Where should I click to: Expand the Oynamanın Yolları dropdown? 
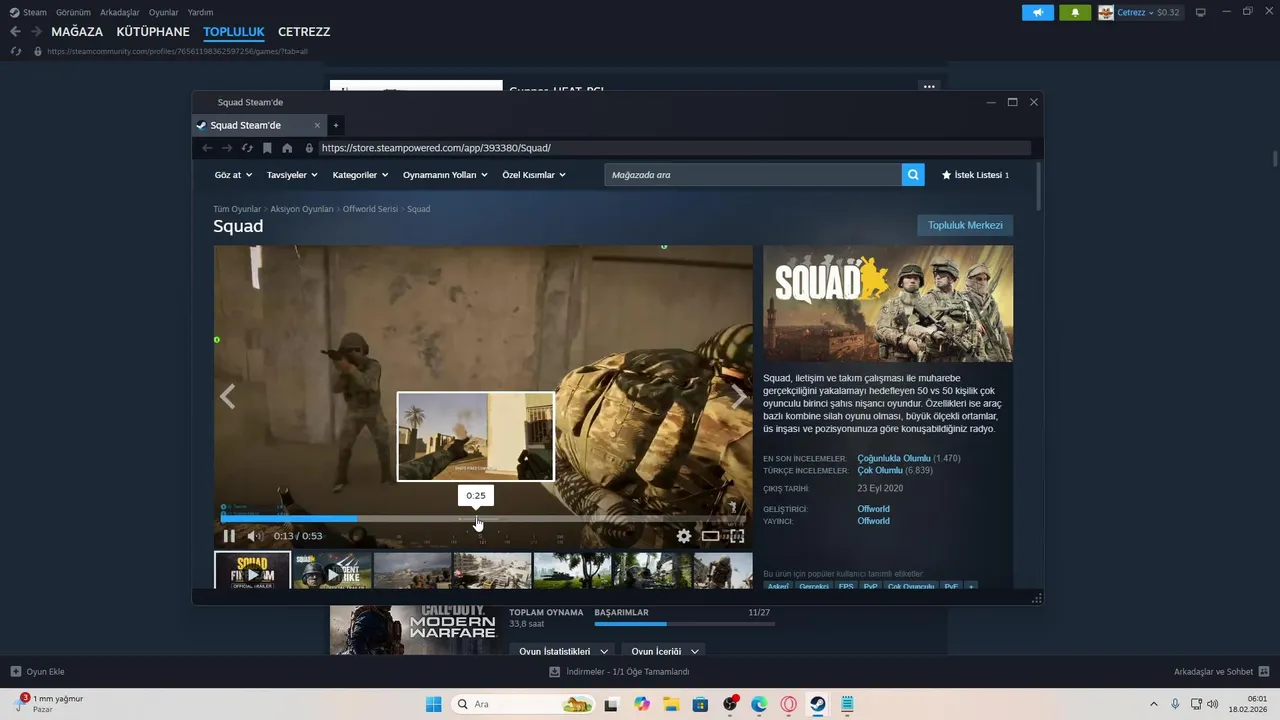coord(445,175)
